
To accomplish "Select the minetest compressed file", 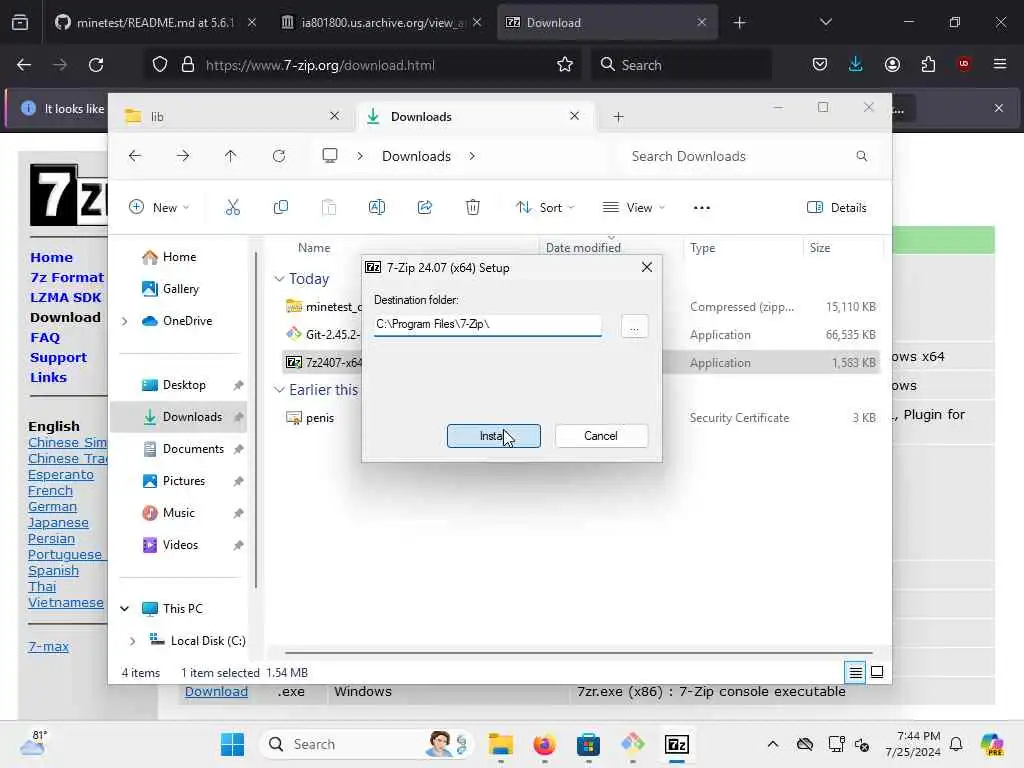I will (x=323, y=306).
